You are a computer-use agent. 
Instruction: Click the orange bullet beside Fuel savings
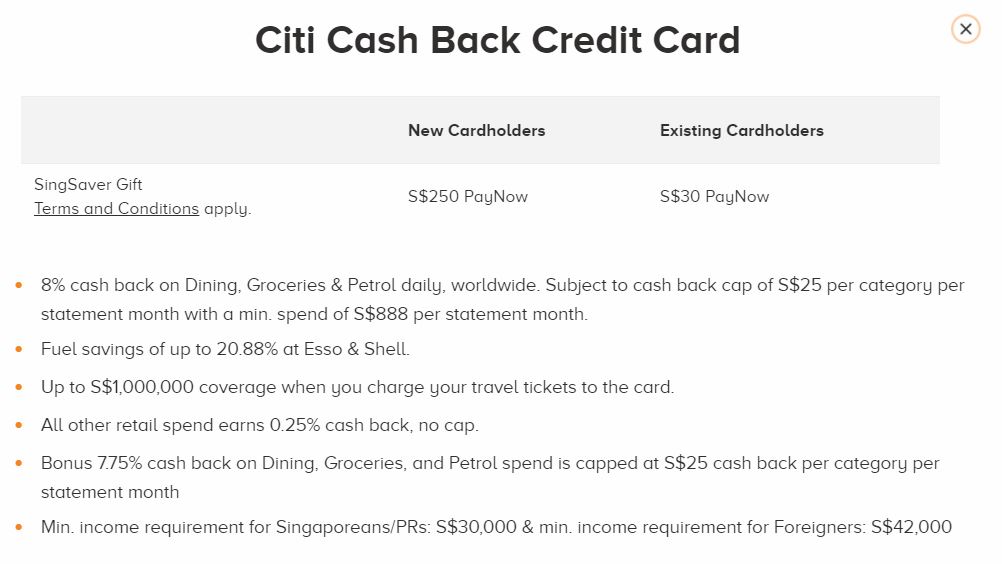coord(19,350)
